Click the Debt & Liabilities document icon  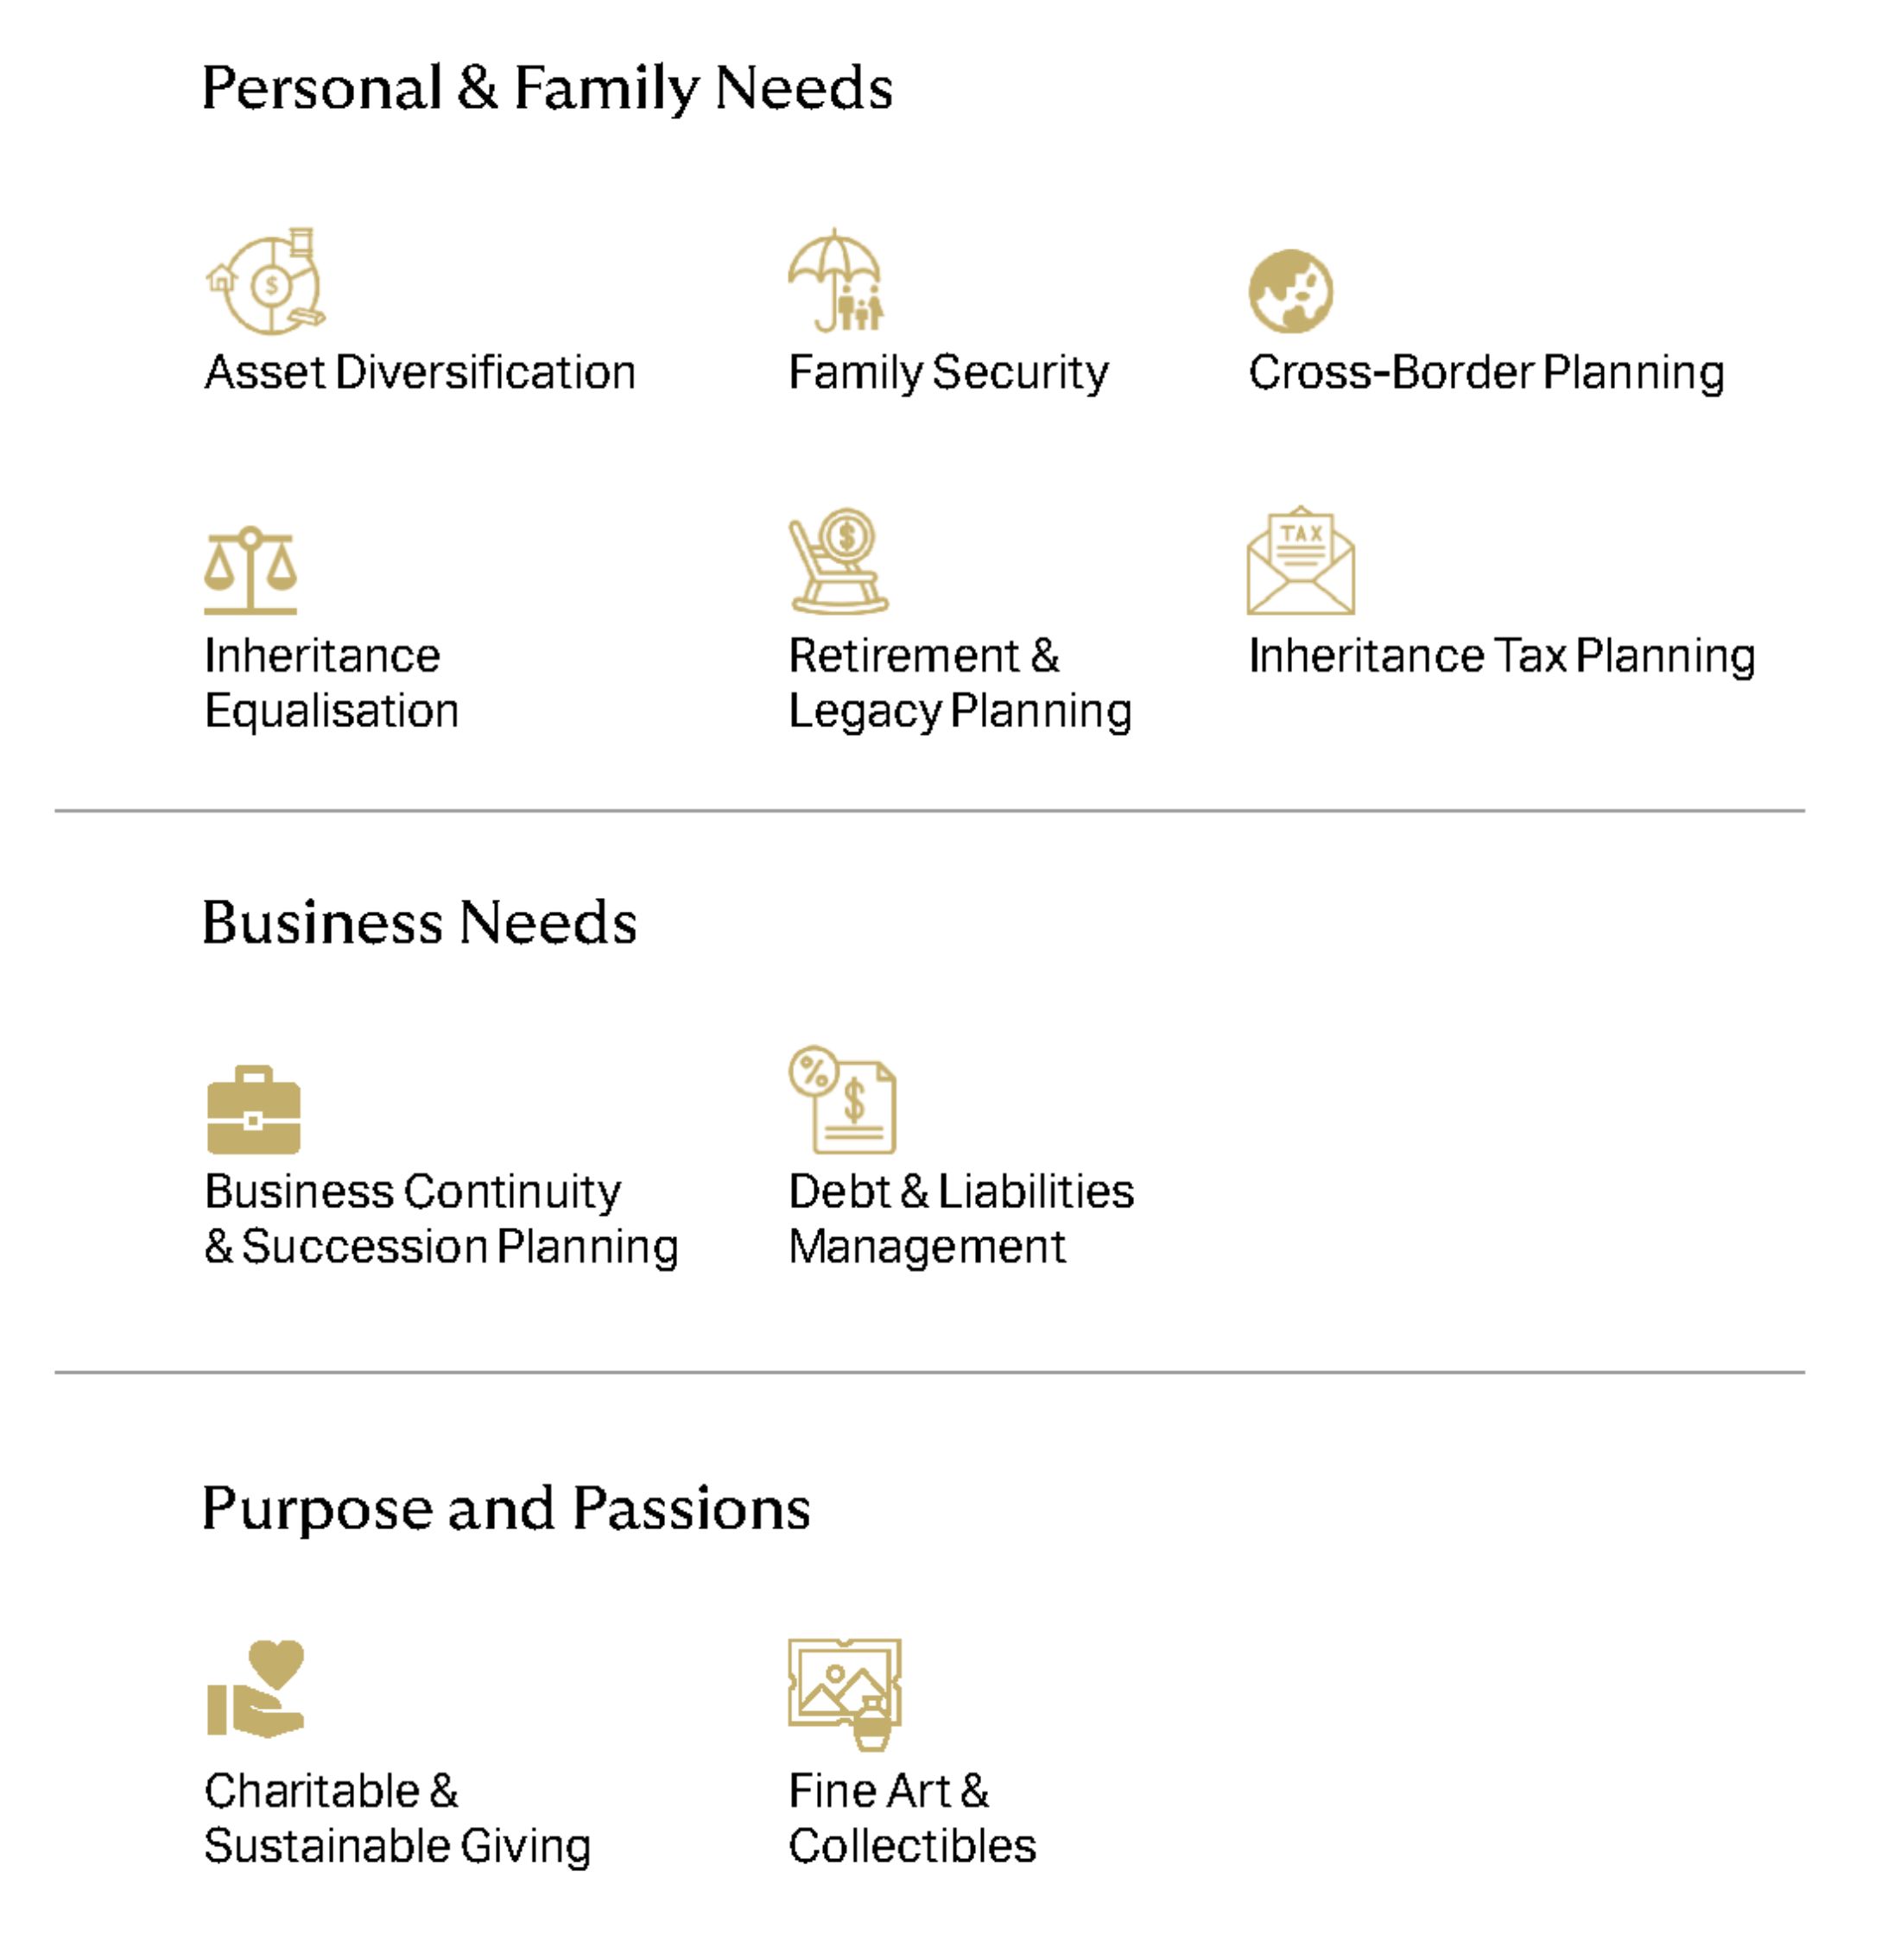coord(842,1100)
